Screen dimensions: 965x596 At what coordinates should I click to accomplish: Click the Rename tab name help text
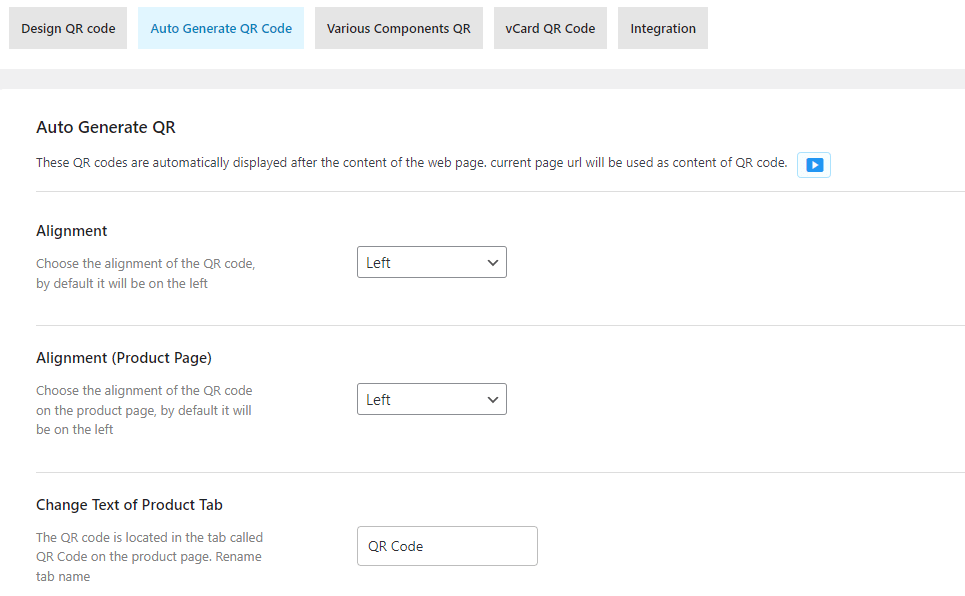(x=149, y=557)
